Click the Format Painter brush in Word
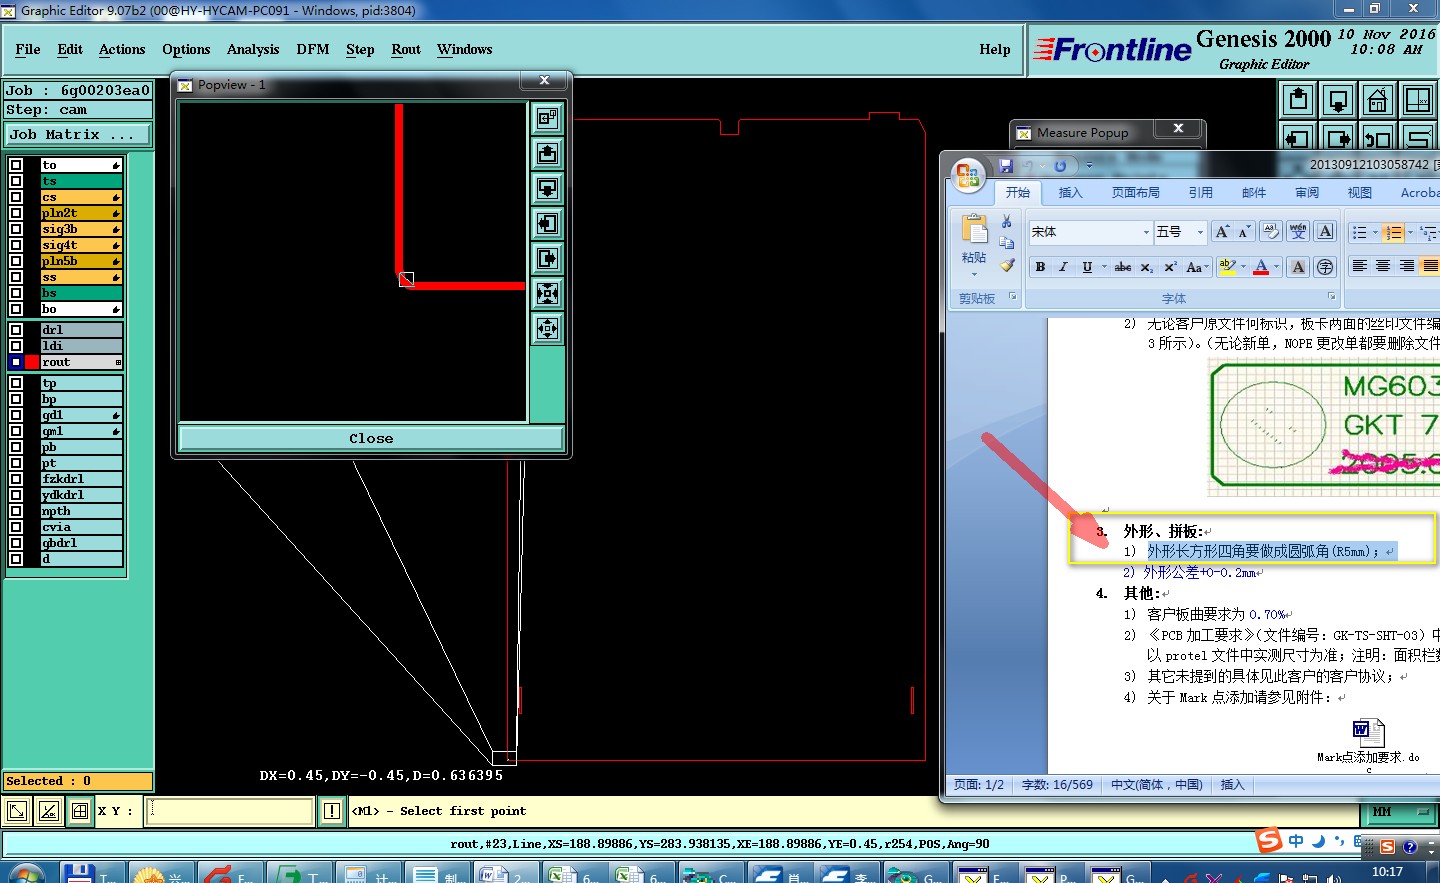The image size is (1440, 883). coord(1007,265)
